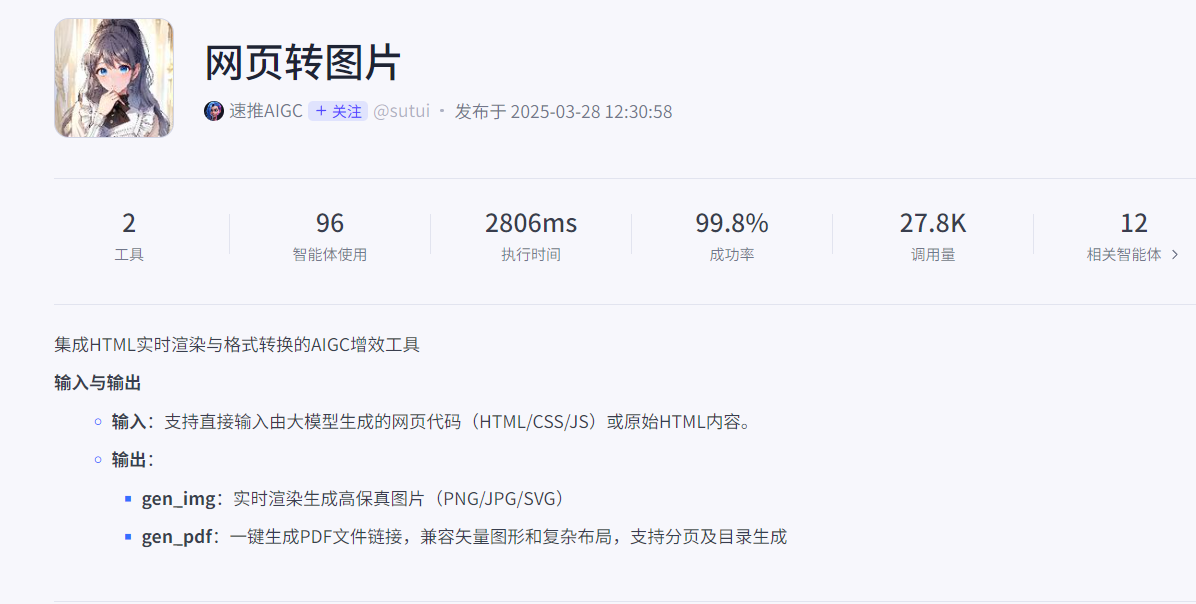Follow the author with + 关注 button
The height and width of the screenshot is (604, 1196).
338,111
